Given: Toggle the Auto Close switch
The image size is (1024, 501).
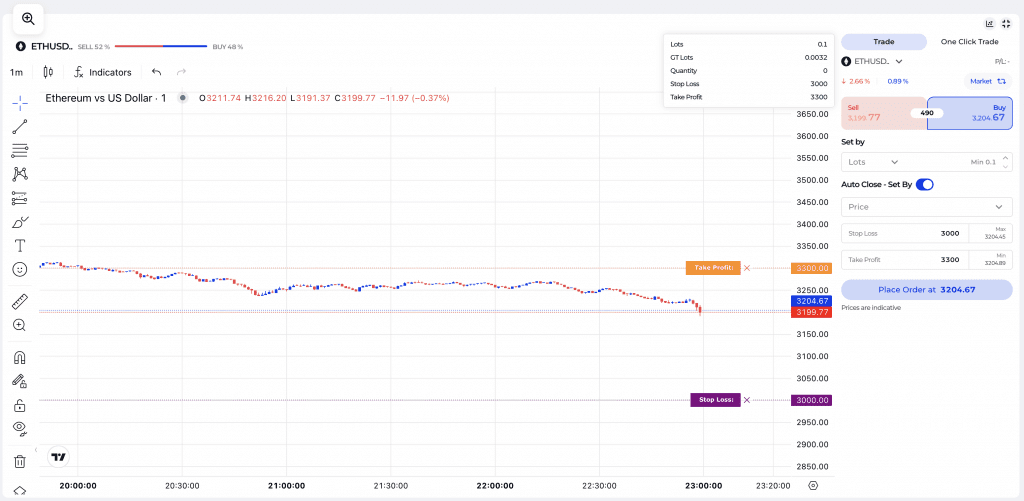Looking at the screenshot, I should click(x=924, y=184).
